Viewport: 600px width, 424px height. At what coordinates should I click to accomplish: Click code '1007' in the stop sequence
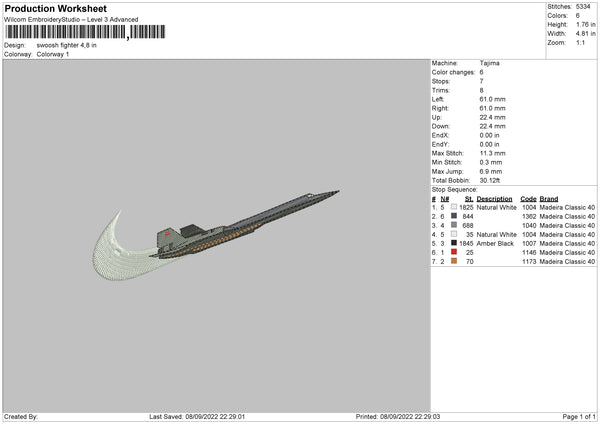(x=529, y=244)
